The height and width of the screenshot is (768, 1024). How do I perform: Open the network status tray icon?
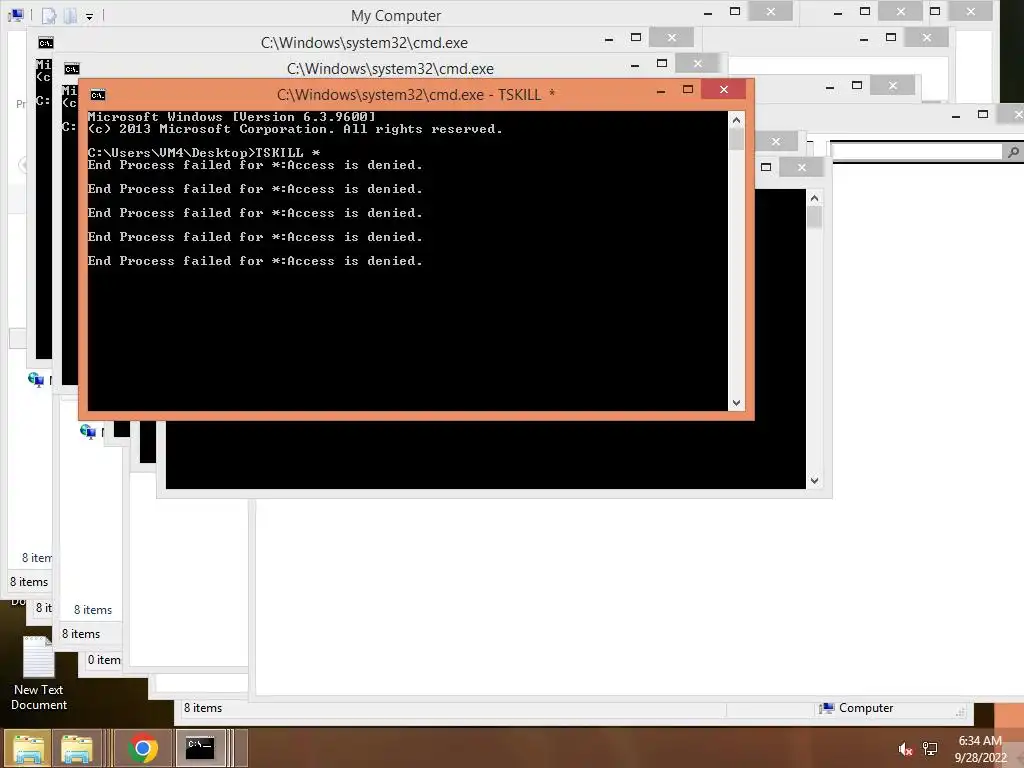pos(930,749)
